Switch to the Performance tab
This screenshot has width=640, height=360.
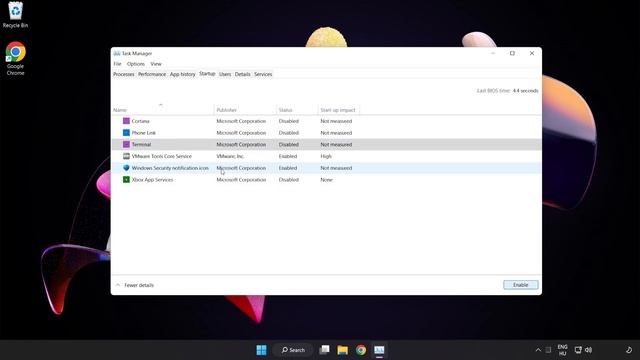152,74
